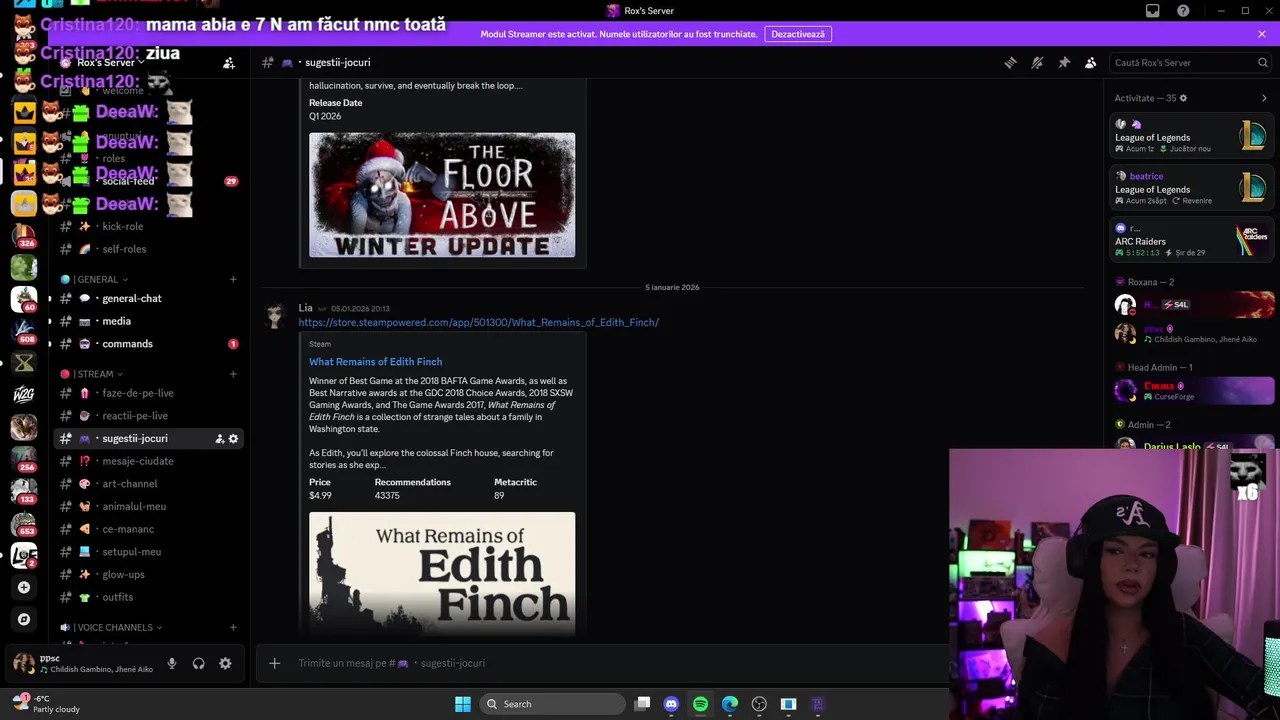This screenshot has height=720, width=1280.
Task: Click the Windows taskbar Search box
Action: [552, 704]
